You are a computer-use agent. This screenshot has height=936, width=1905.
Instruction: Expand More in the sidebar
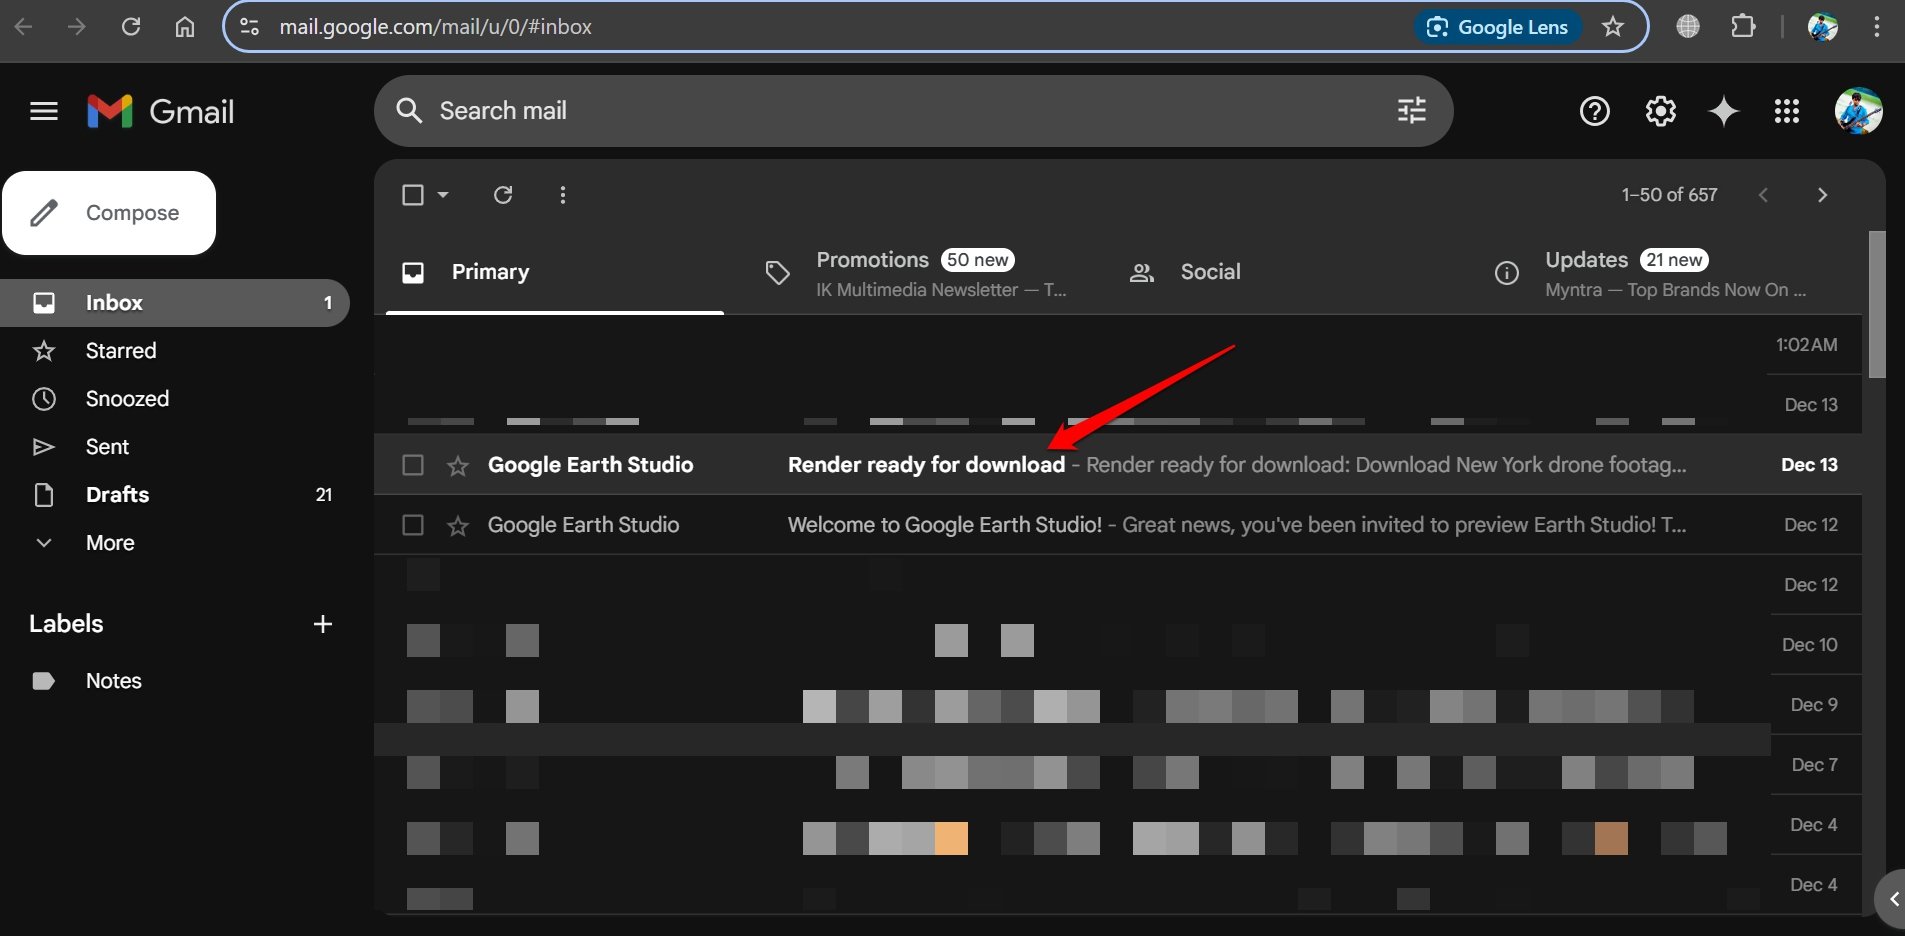coord(110,543)
